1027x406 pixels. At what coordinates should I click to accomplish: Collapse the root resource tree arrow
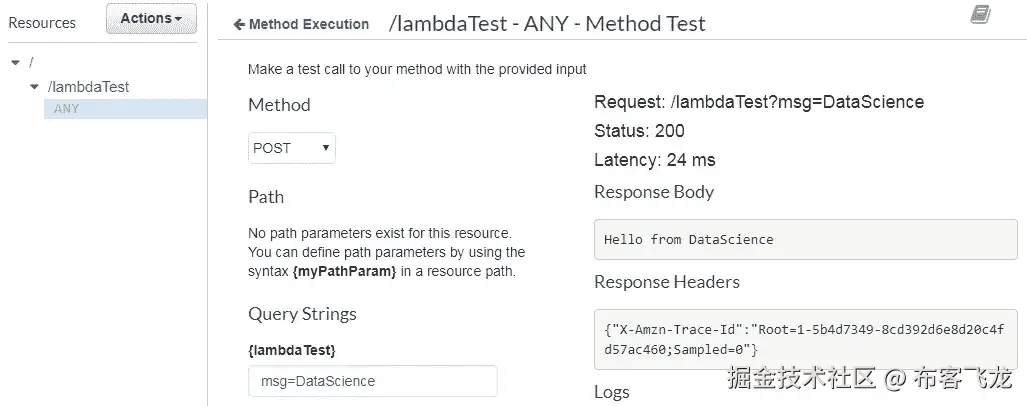[15, 63]
